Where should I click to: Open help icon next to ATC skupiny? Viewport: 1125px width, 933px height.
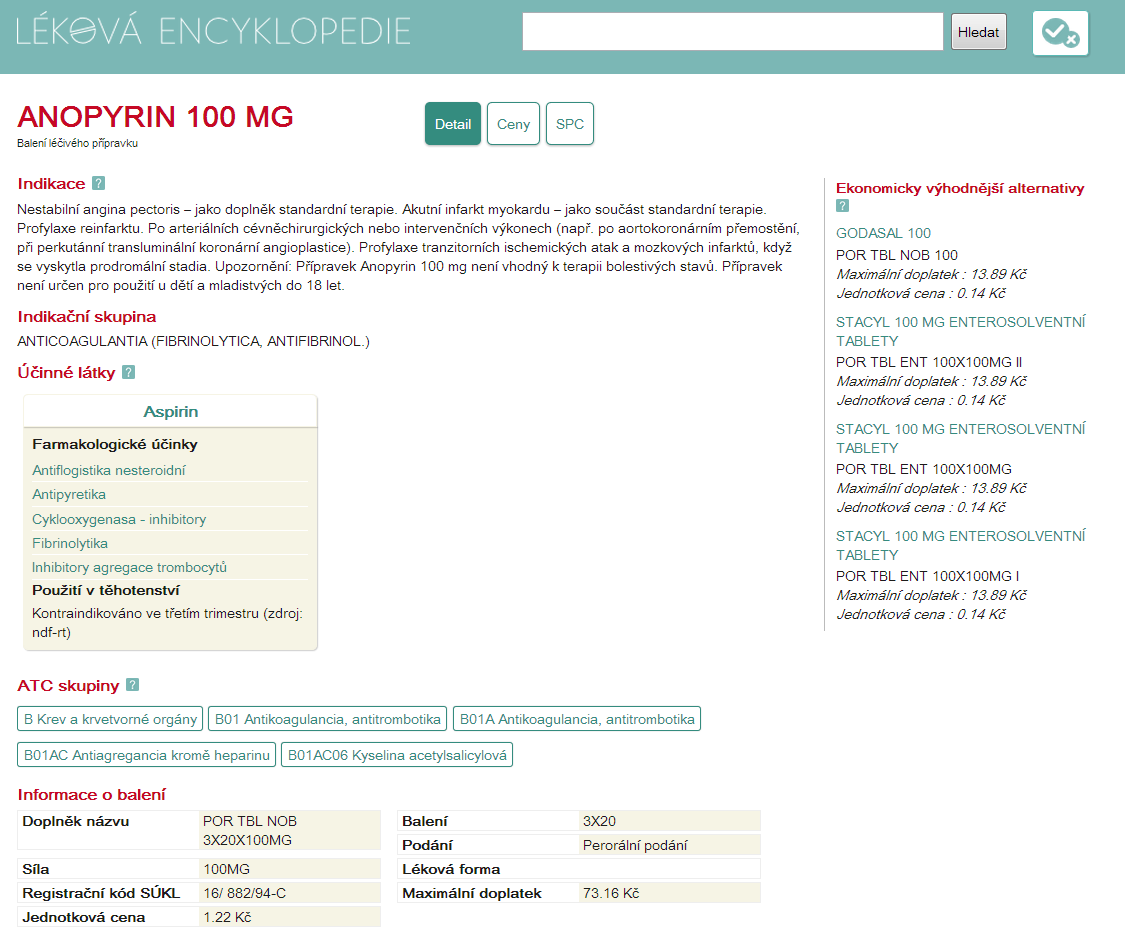(133, 685)
